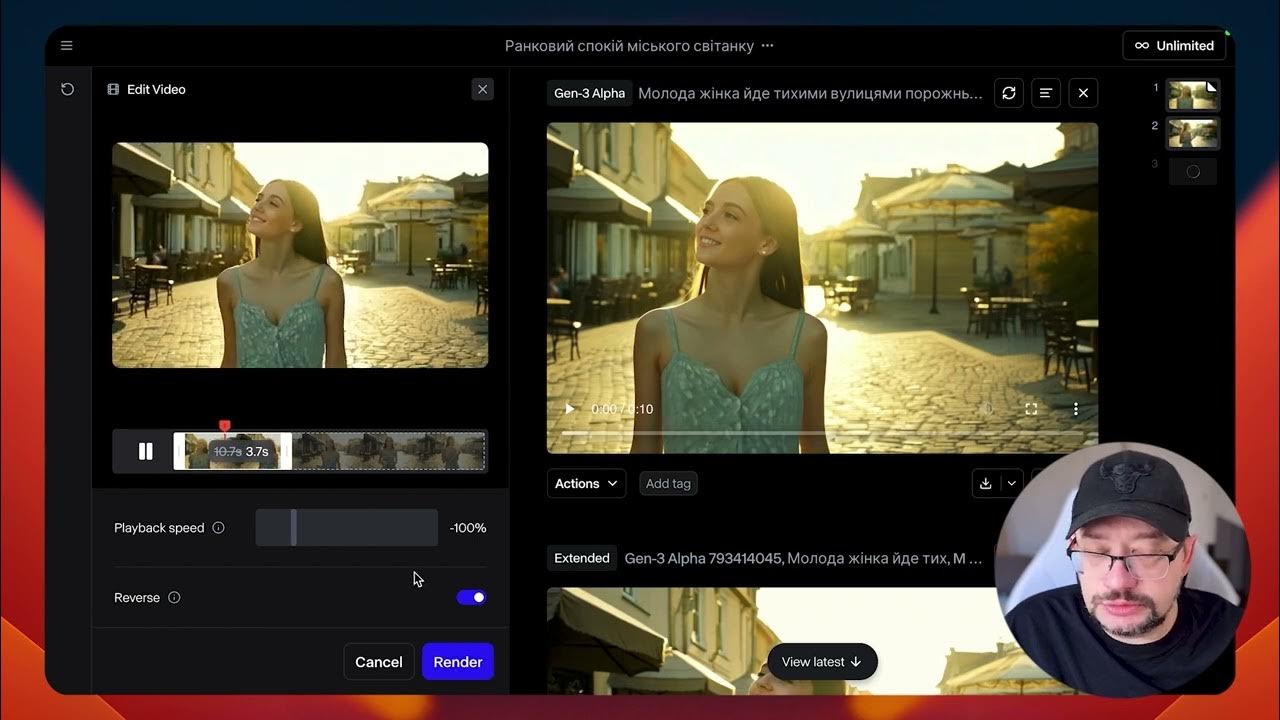Click the Unlimited plan button
The image size is (1280, 720).
[x=1174, y=45]
